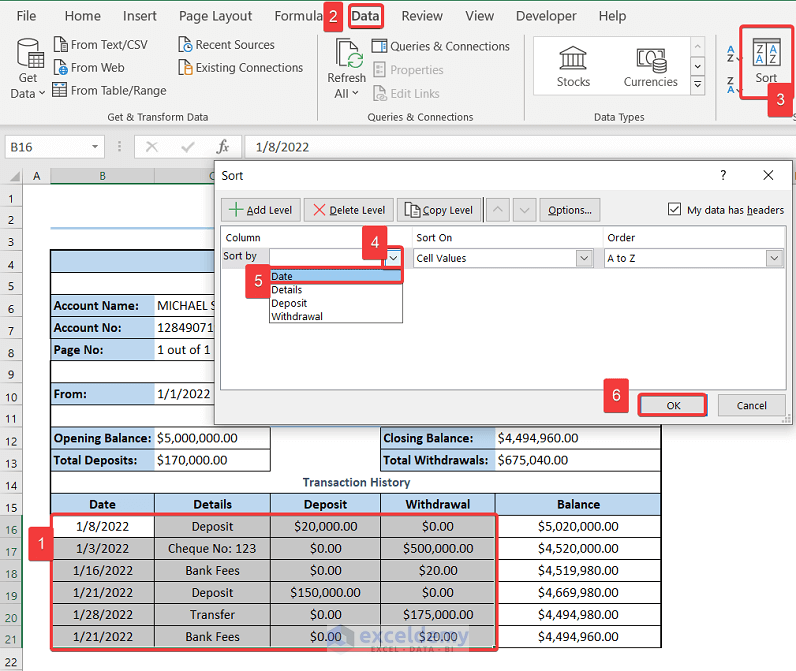Expand the Name Box dropdown arrow
796x671 pixels.
(x=95, y=147)
